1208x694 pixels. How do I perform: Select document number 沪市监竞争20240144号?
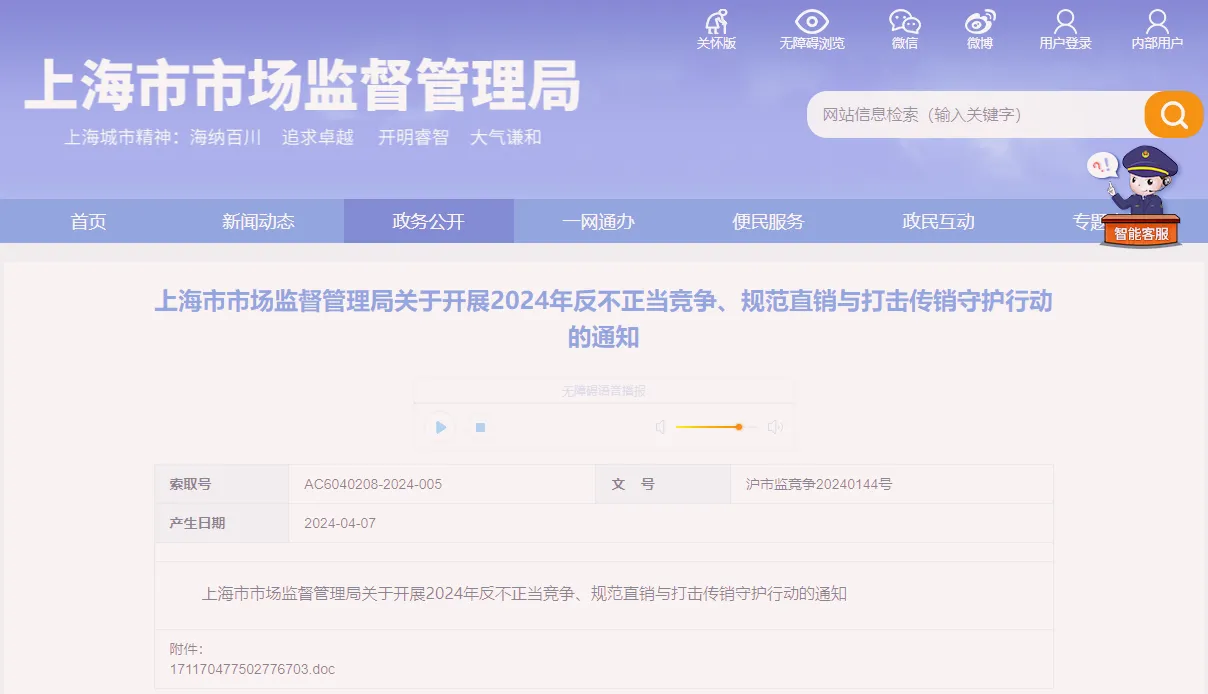(x=819, y=484)
